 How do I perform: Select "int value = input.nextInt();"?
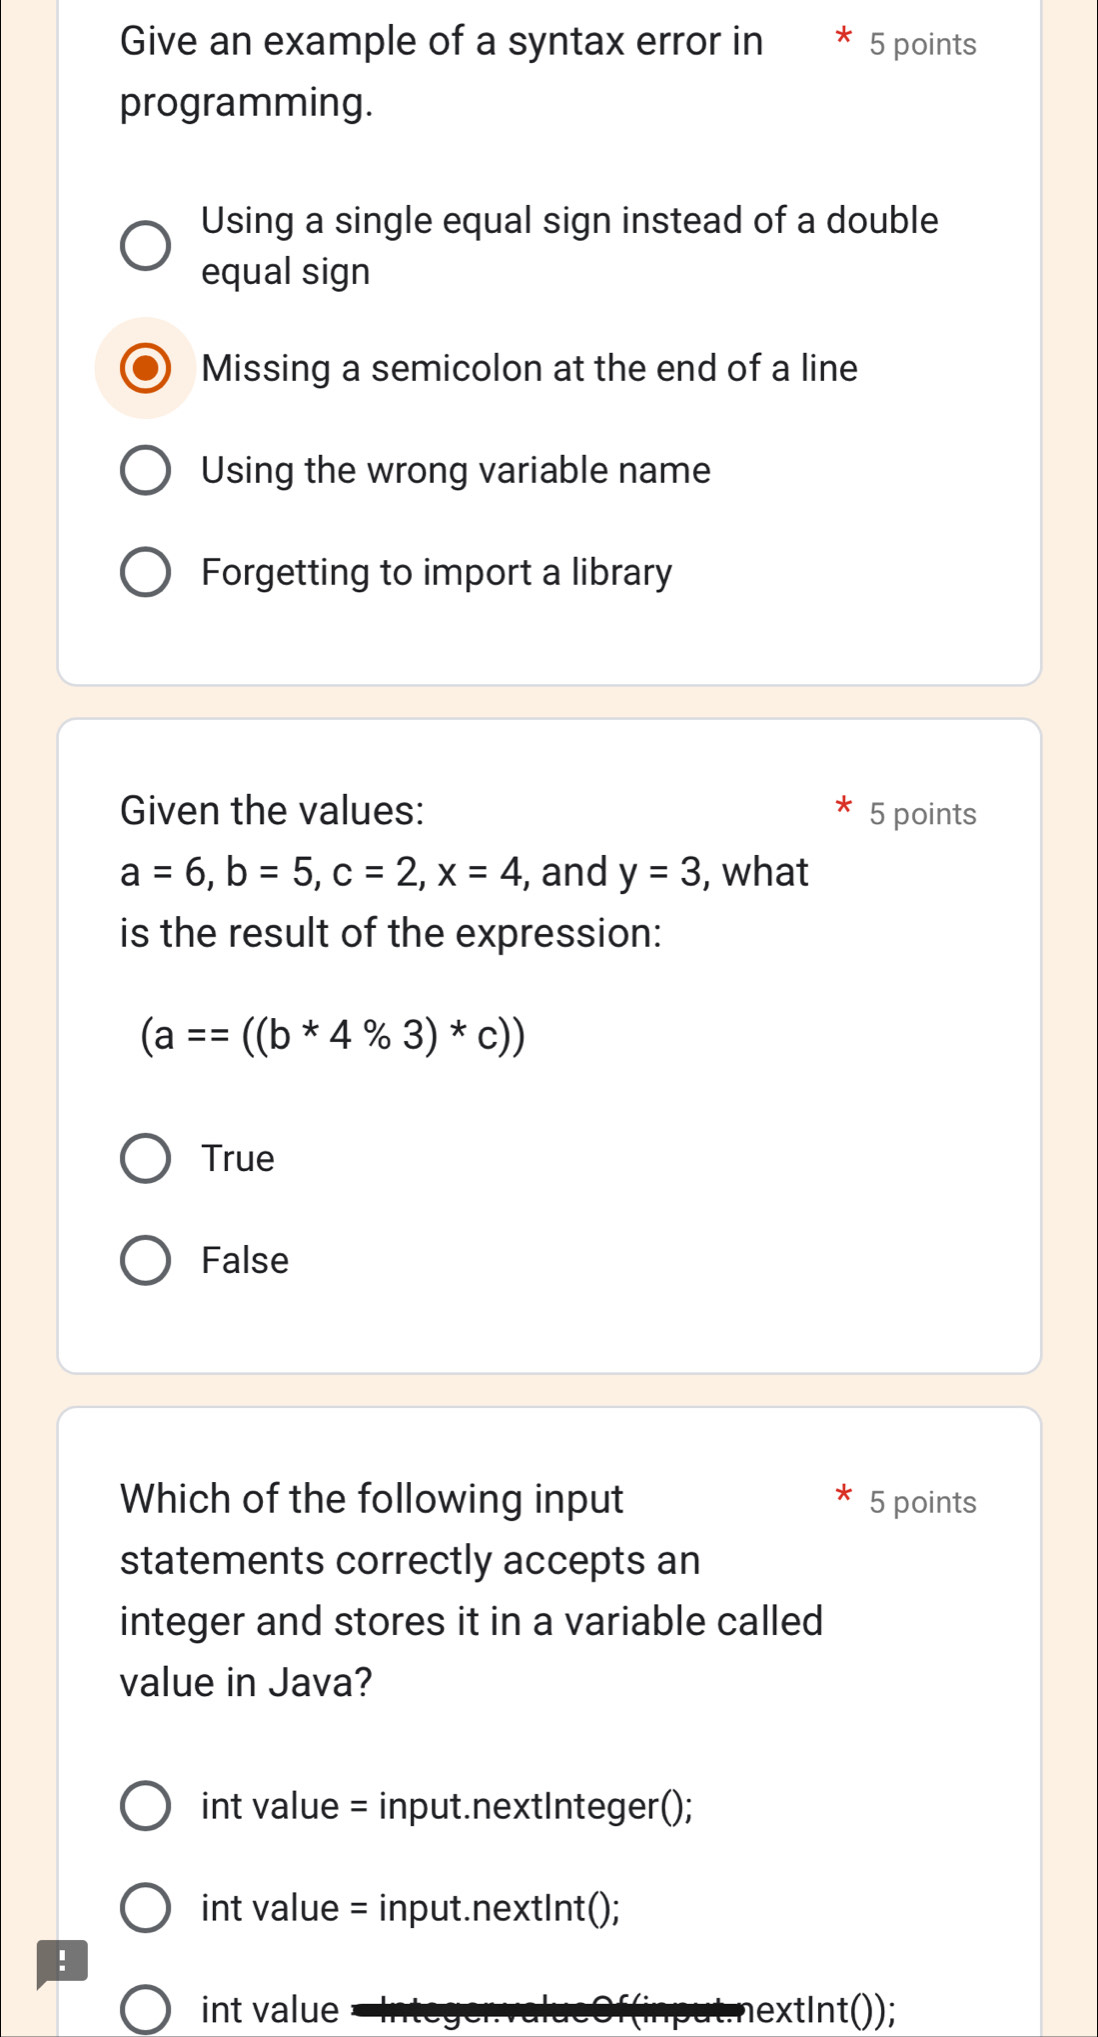pos(146,1907)
